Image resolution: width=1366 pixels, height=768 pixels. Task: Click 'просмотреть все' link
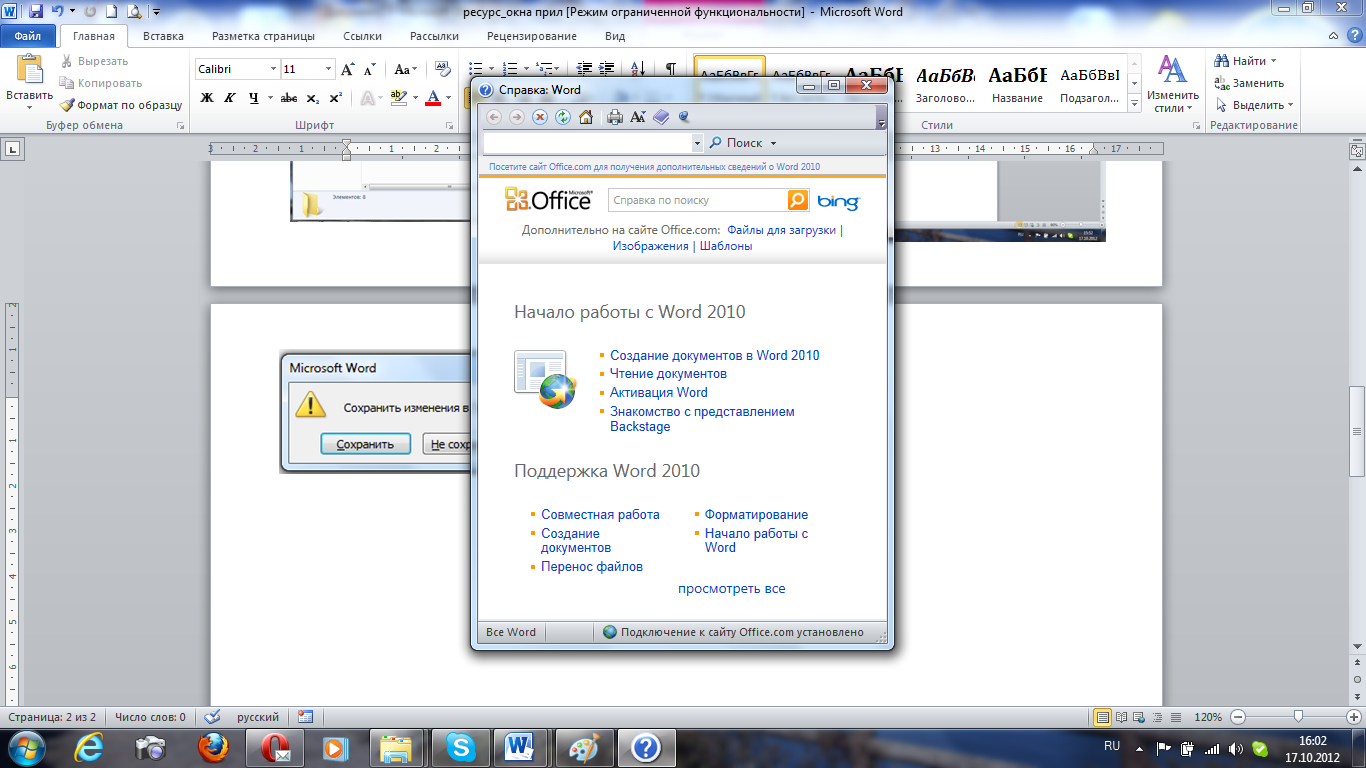click(732, 588)
